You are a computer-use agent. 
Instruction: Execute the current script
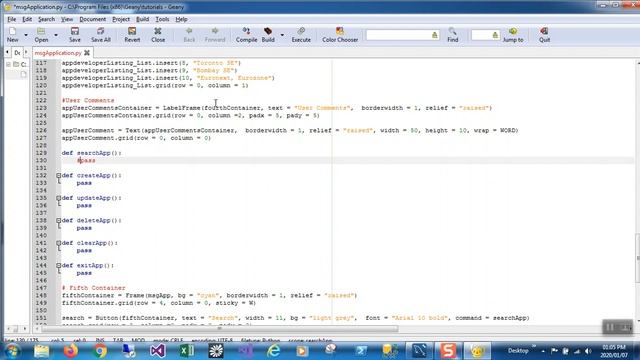coord(301,35)
